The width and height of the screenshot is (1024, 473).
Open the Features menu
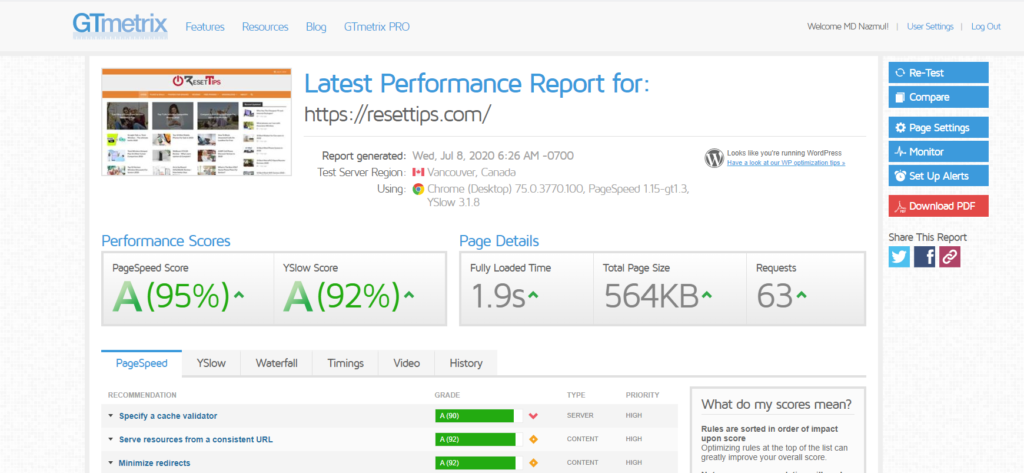(x=205, y=27)
